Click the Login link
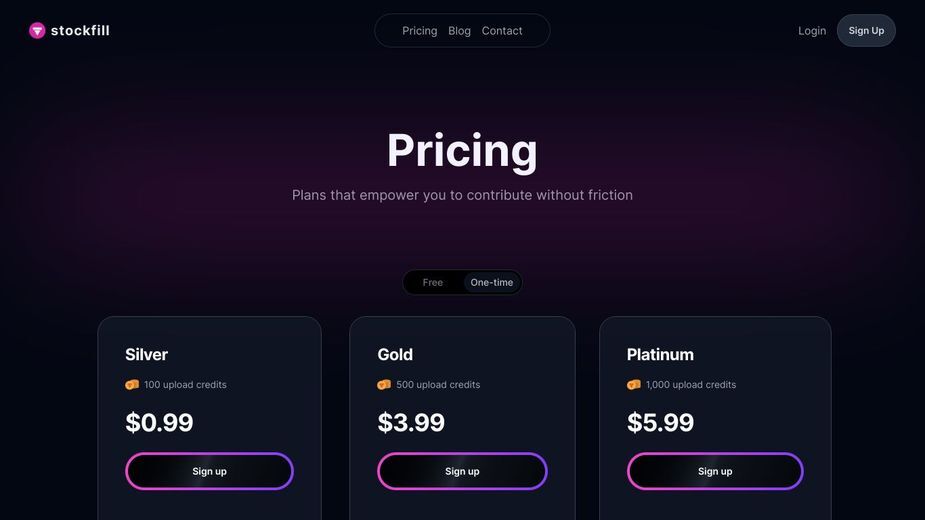925x520 pixels. click(812, 31)
